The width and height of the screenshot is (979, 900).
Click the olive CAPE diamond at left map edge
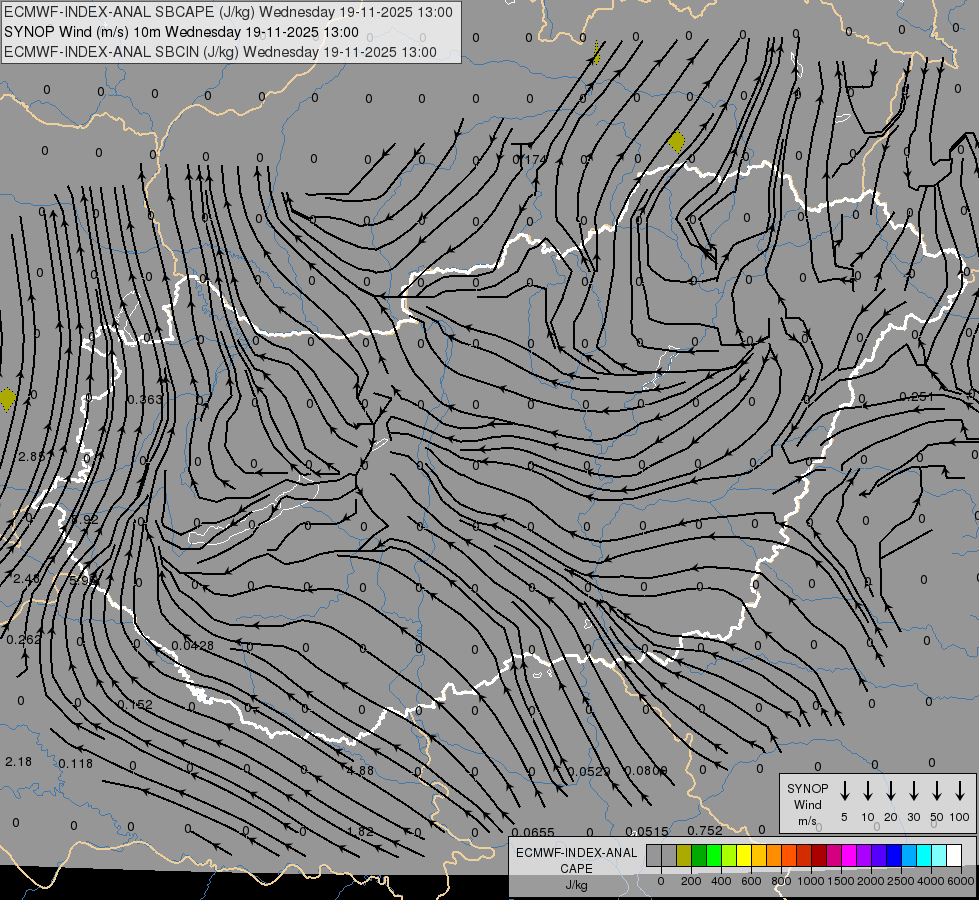pyautogui.click(x=7, y=399)
